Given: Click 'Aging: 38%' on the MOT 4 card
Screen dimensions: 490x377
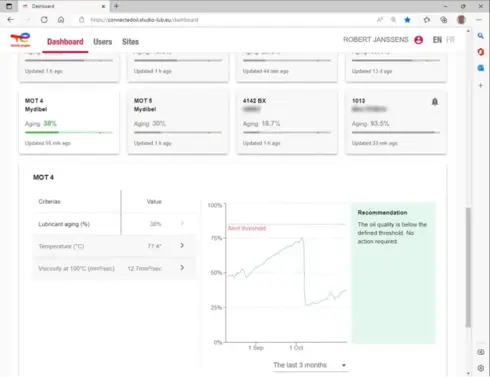Looking at the screenshot, I should click(x=41, y=124).
